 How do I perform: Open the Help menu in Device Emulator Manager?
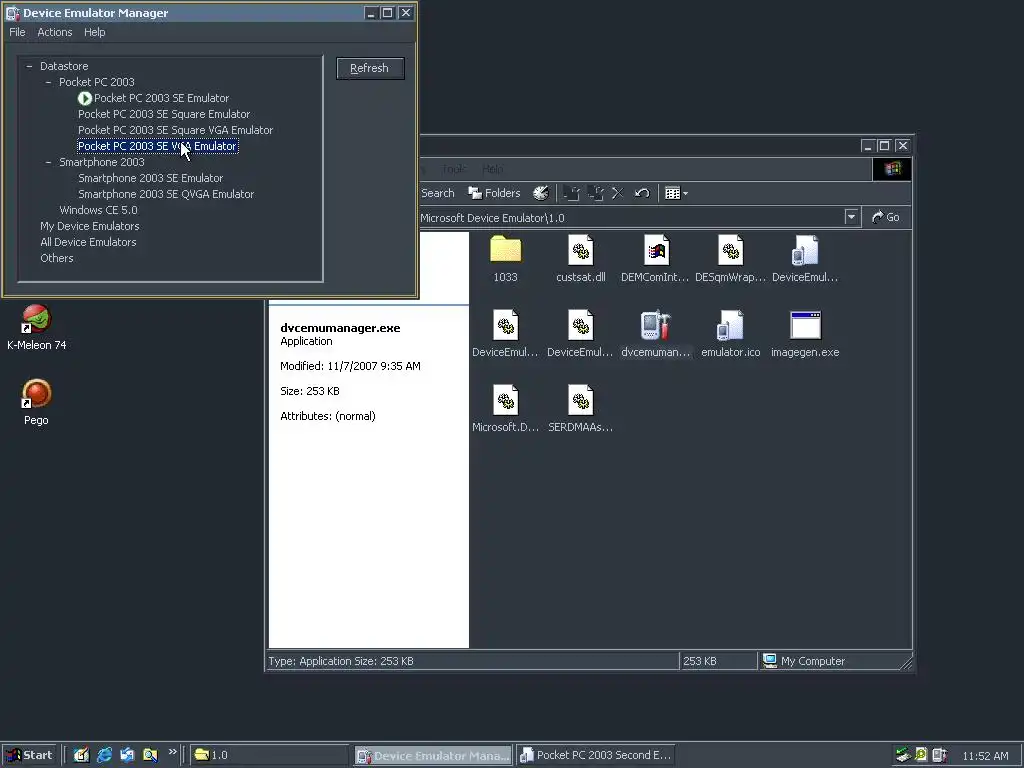tap(95, 32)
